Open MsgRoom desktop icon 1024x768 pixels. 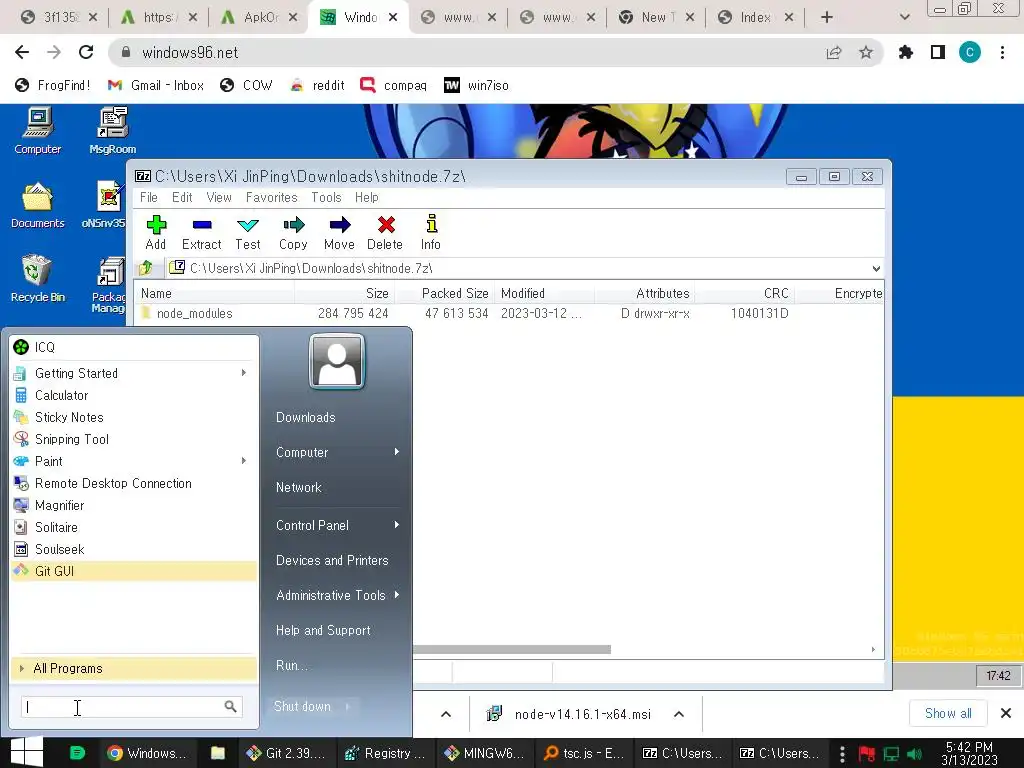click(x=112, y=131)
